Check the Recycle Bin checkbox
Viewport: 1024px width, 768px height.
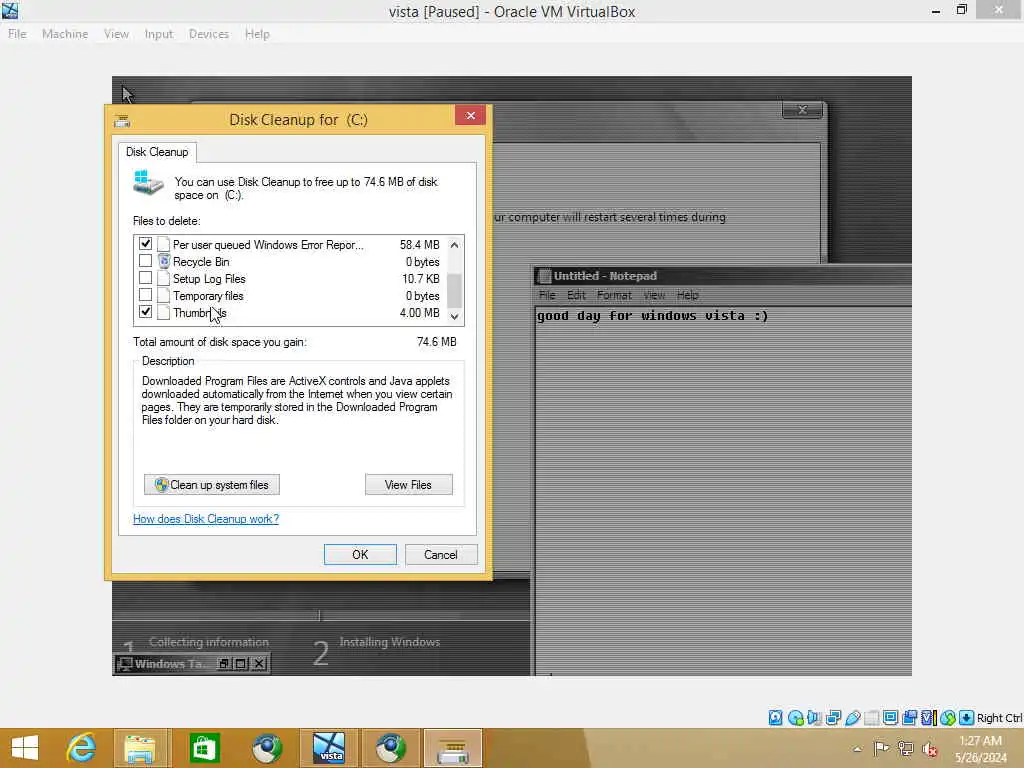pyautogui.click(x=146, y=261)
